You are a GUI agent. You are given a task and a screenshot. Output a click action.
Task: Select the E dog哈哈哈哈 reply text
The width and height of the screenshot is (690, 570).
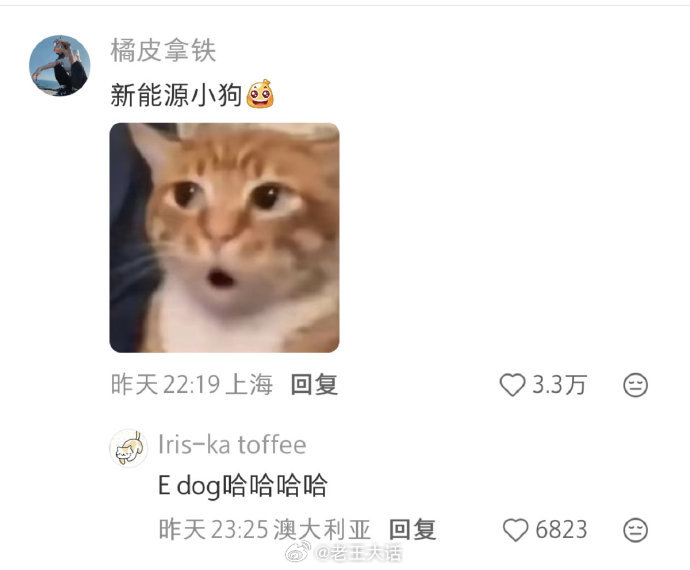coord(242,485)
